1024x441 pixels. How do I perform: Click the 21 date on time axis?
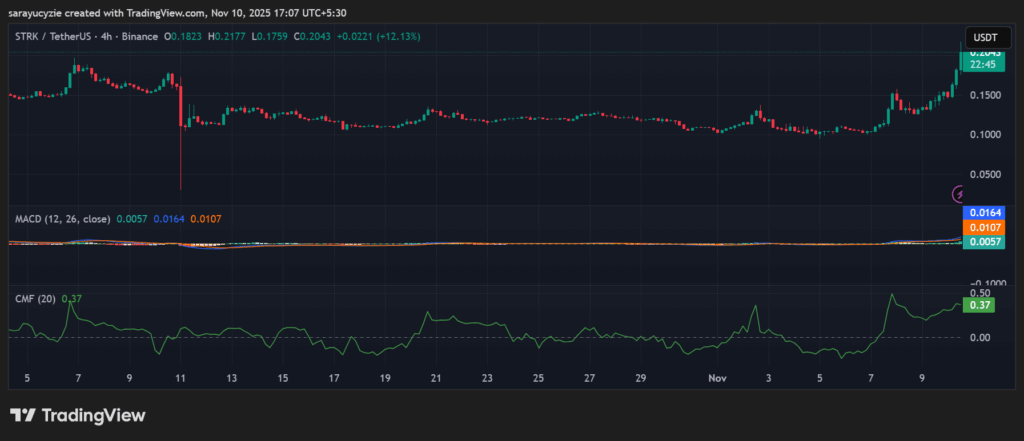coord(436,379)
